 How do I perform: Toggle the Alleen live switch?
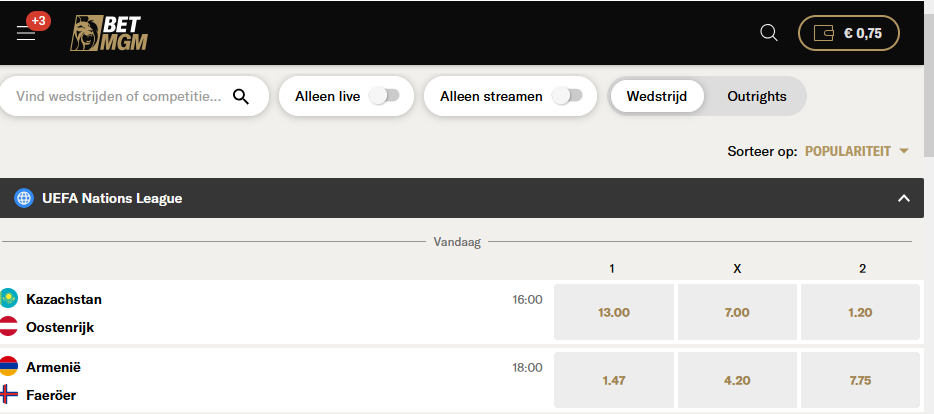click(x=384, y=96)
